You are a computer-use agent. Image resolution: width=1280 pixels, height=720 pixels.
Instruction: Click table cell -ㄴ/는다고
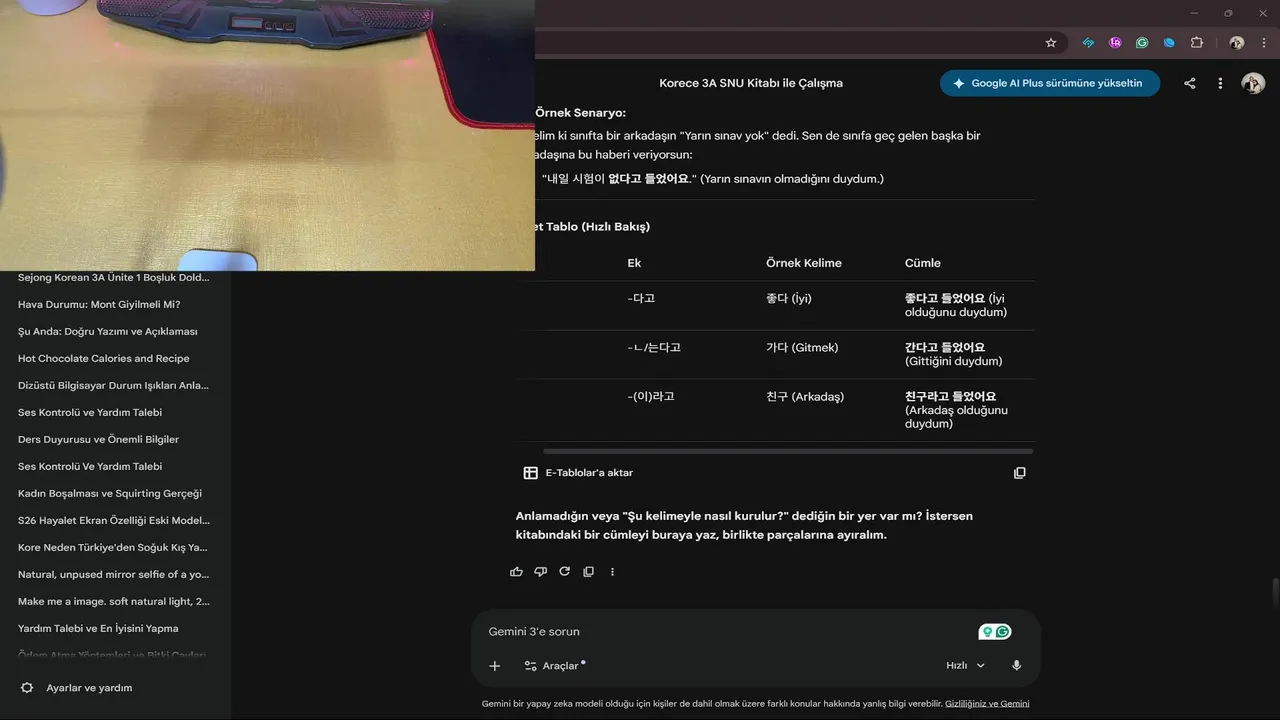click(654, 347)
